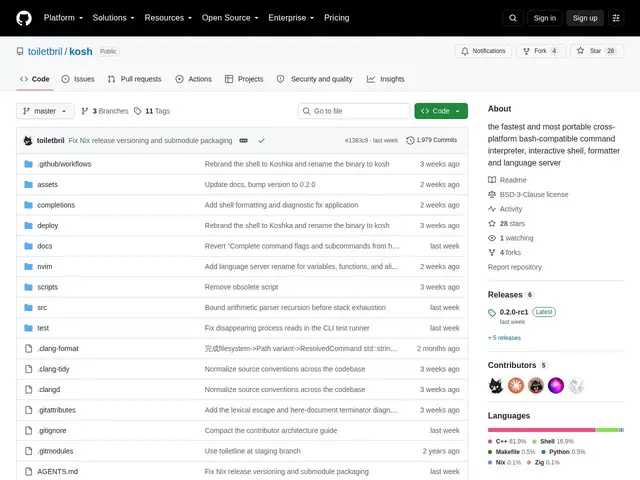Switch to the Issues tab
The height and width of the screenshot is (480, 640).
78,79
